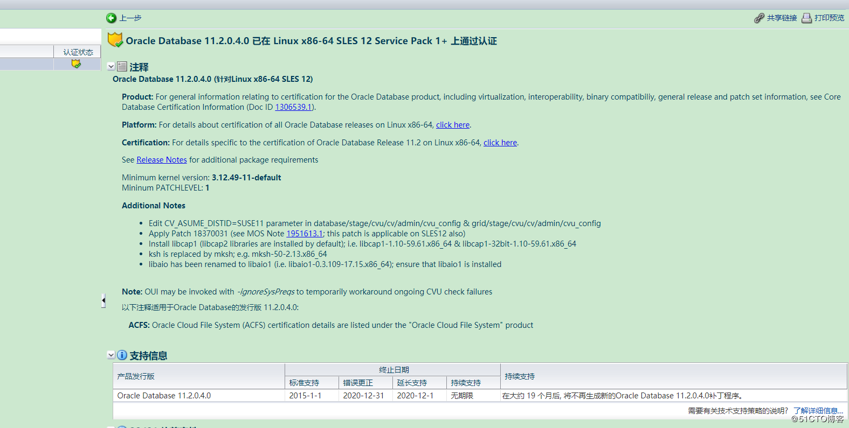Image resolution: width=849 pixels, height=428 pixels.
Task: Open Doc ID 1306539.1 link
Action: pyautogui.click(x=293, y=107)
